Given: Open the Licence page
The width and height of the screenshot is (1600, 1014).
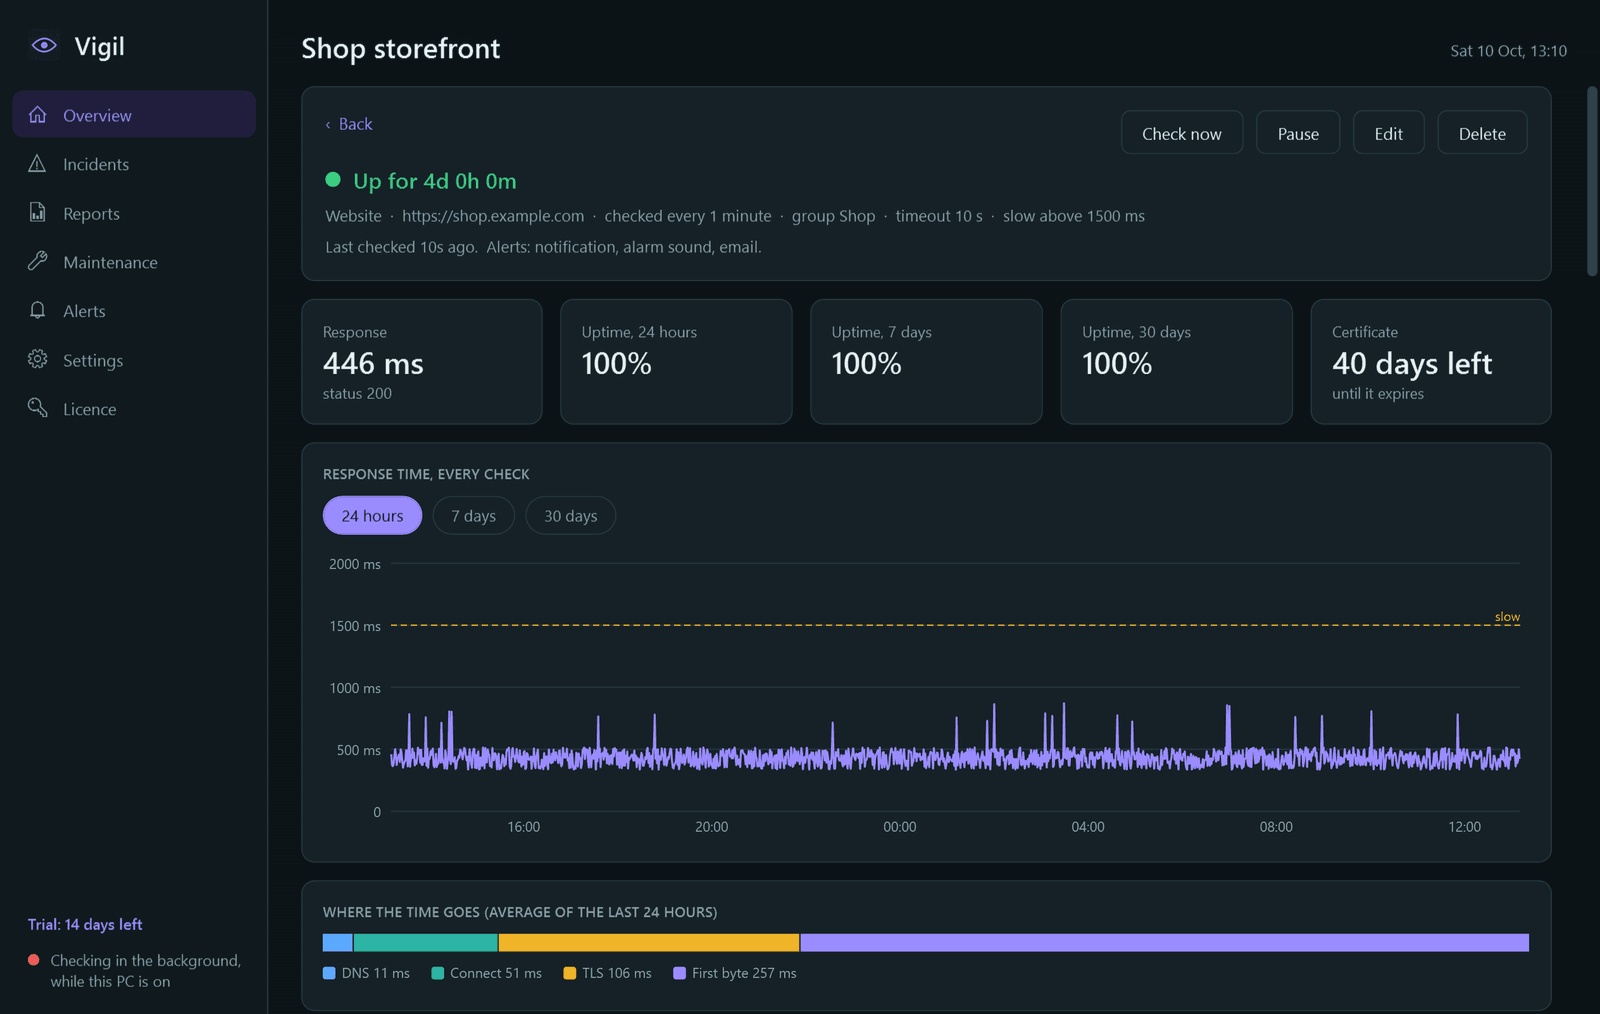Looking at the screenshot, I should pos(134,409).
